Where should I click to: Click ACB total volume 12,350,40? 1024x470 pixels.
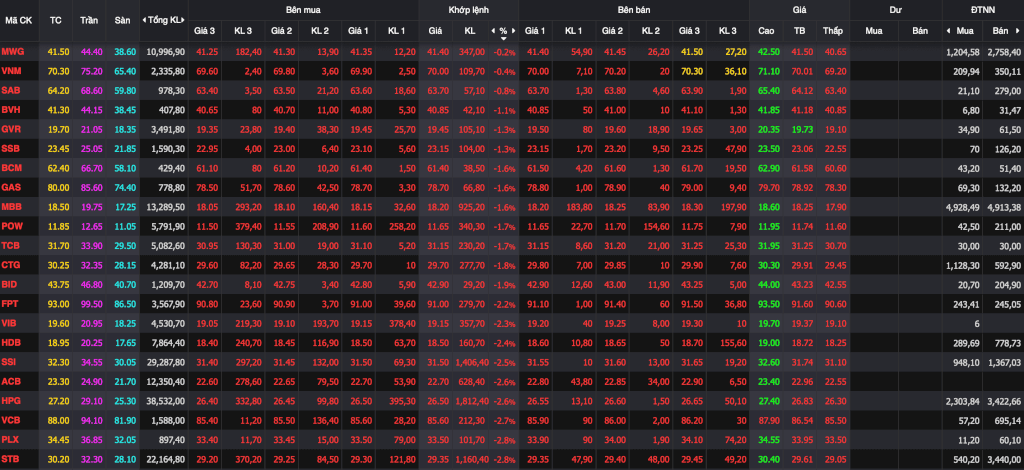point(167,382)
